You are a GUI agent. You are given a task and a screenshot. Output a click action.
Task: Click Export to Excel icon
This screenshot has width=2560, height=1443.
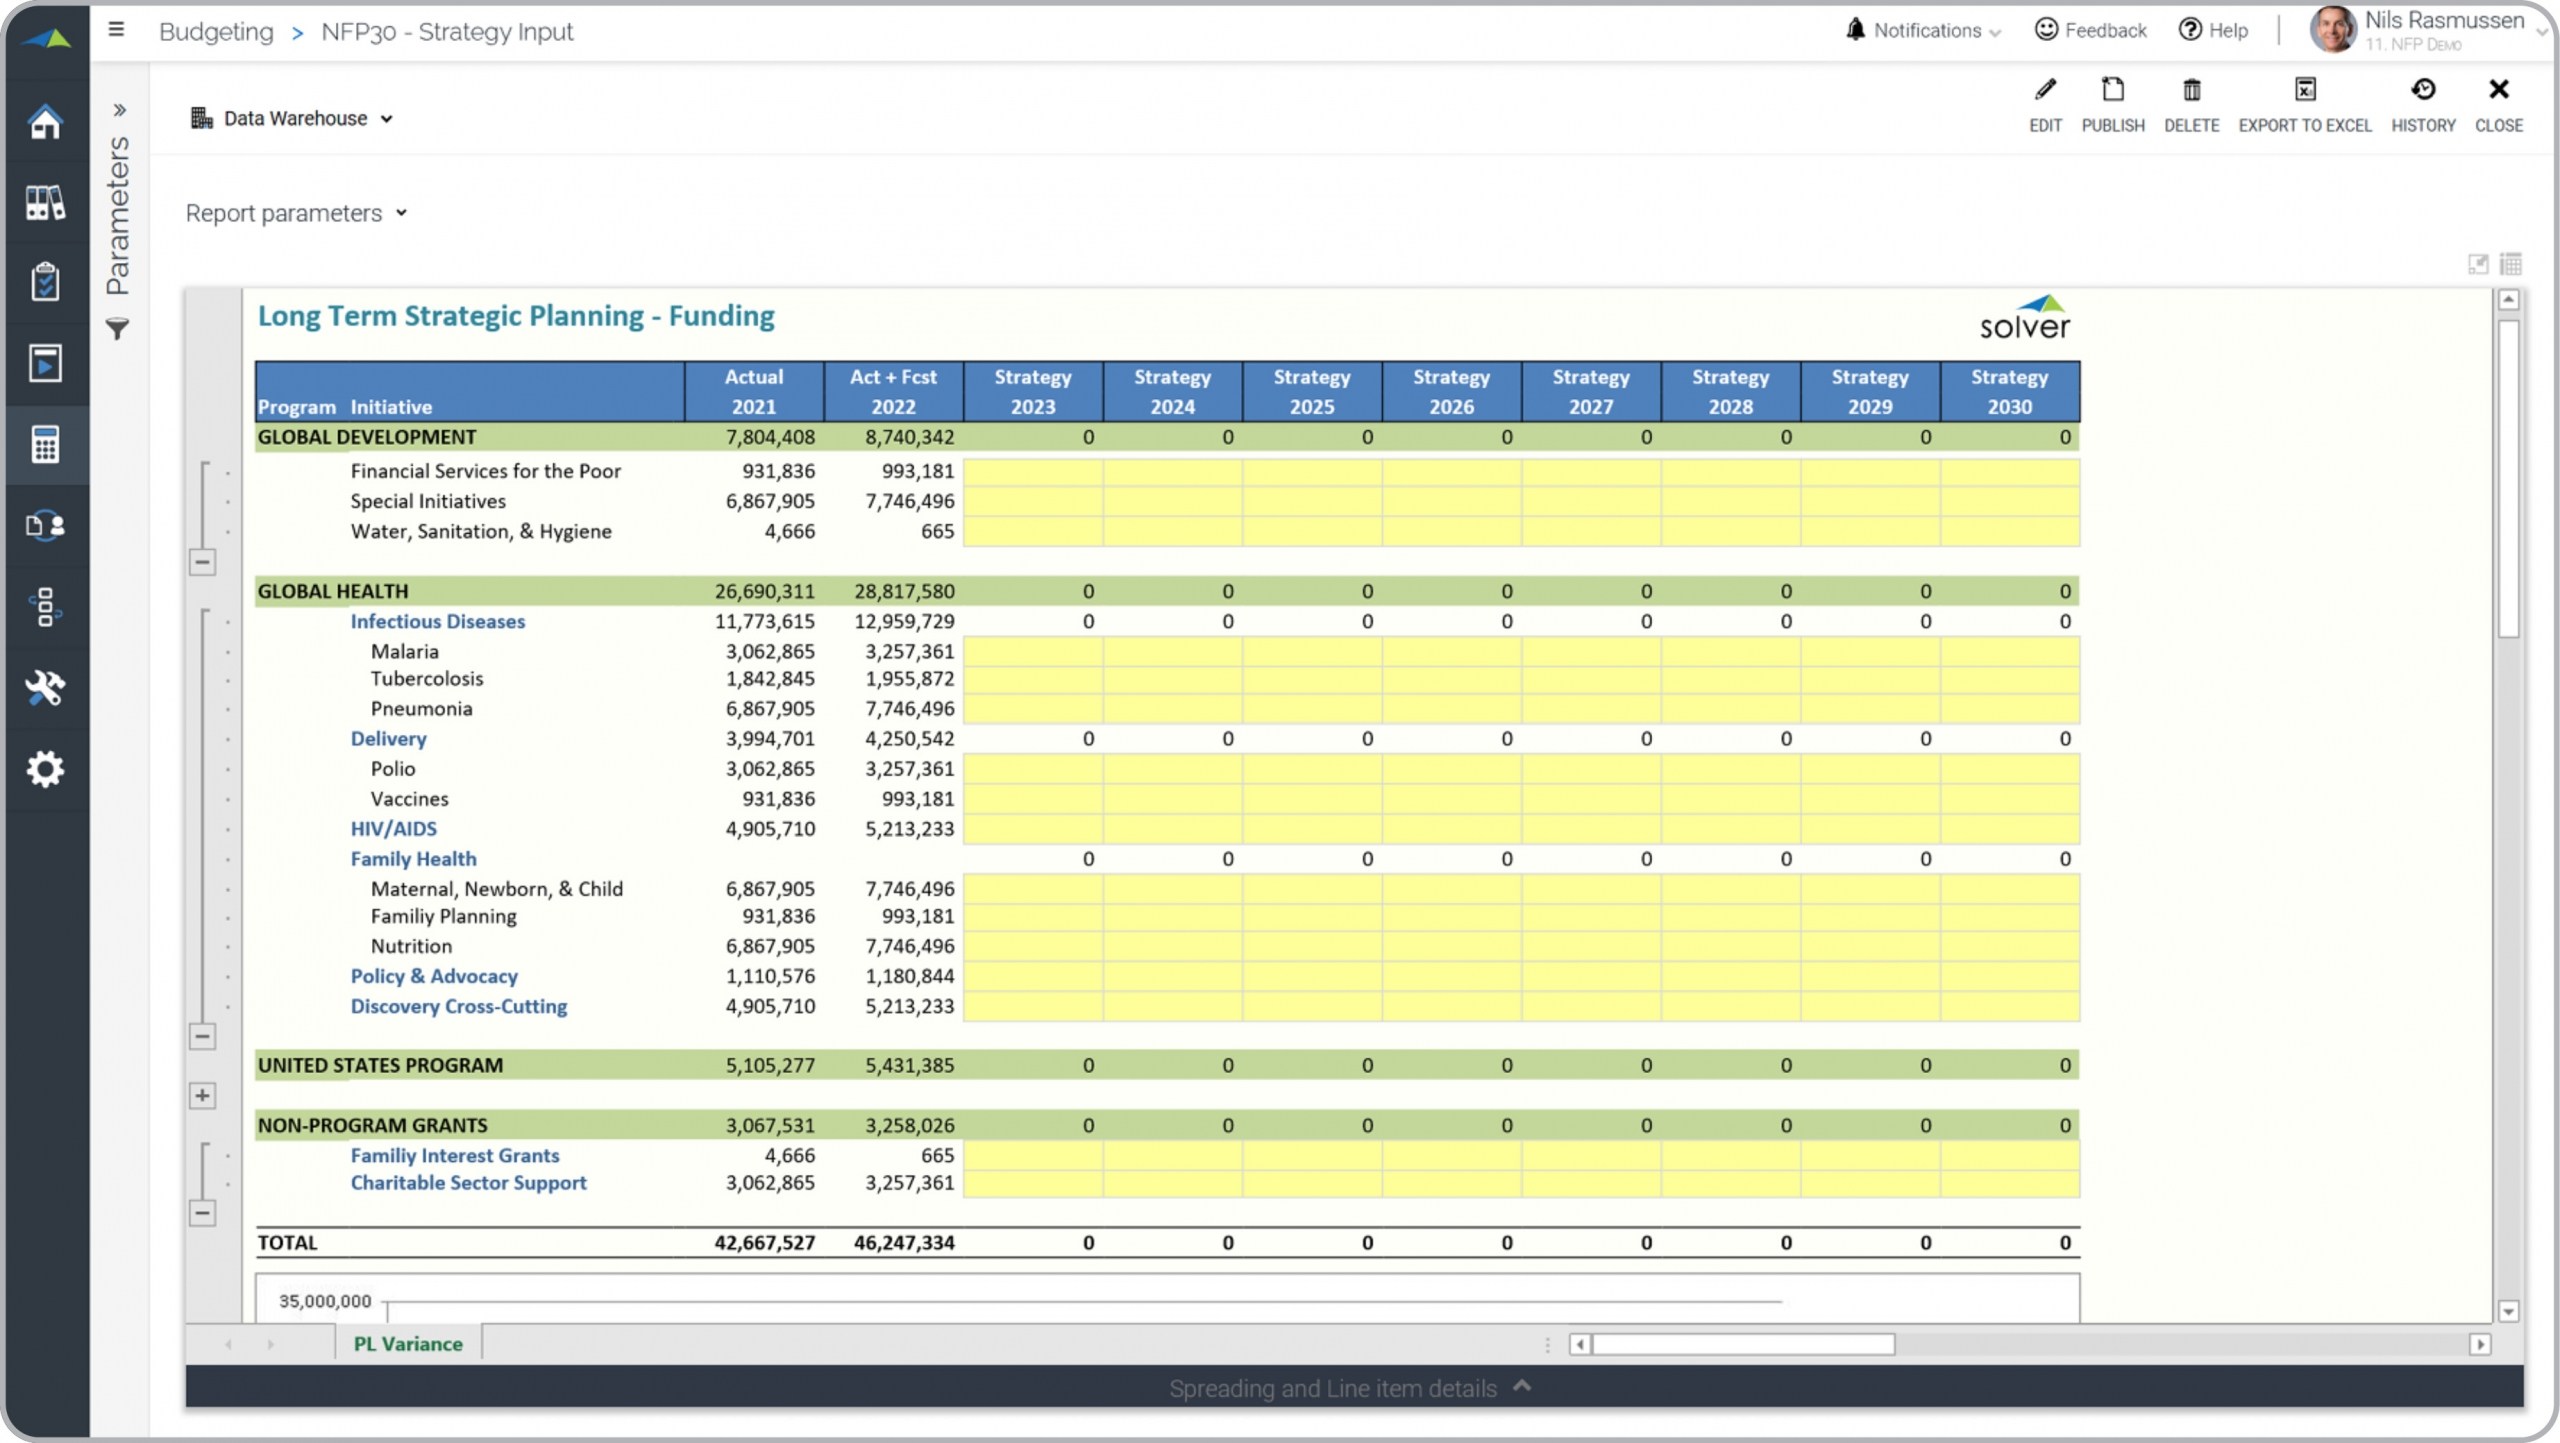[2304, 91]
